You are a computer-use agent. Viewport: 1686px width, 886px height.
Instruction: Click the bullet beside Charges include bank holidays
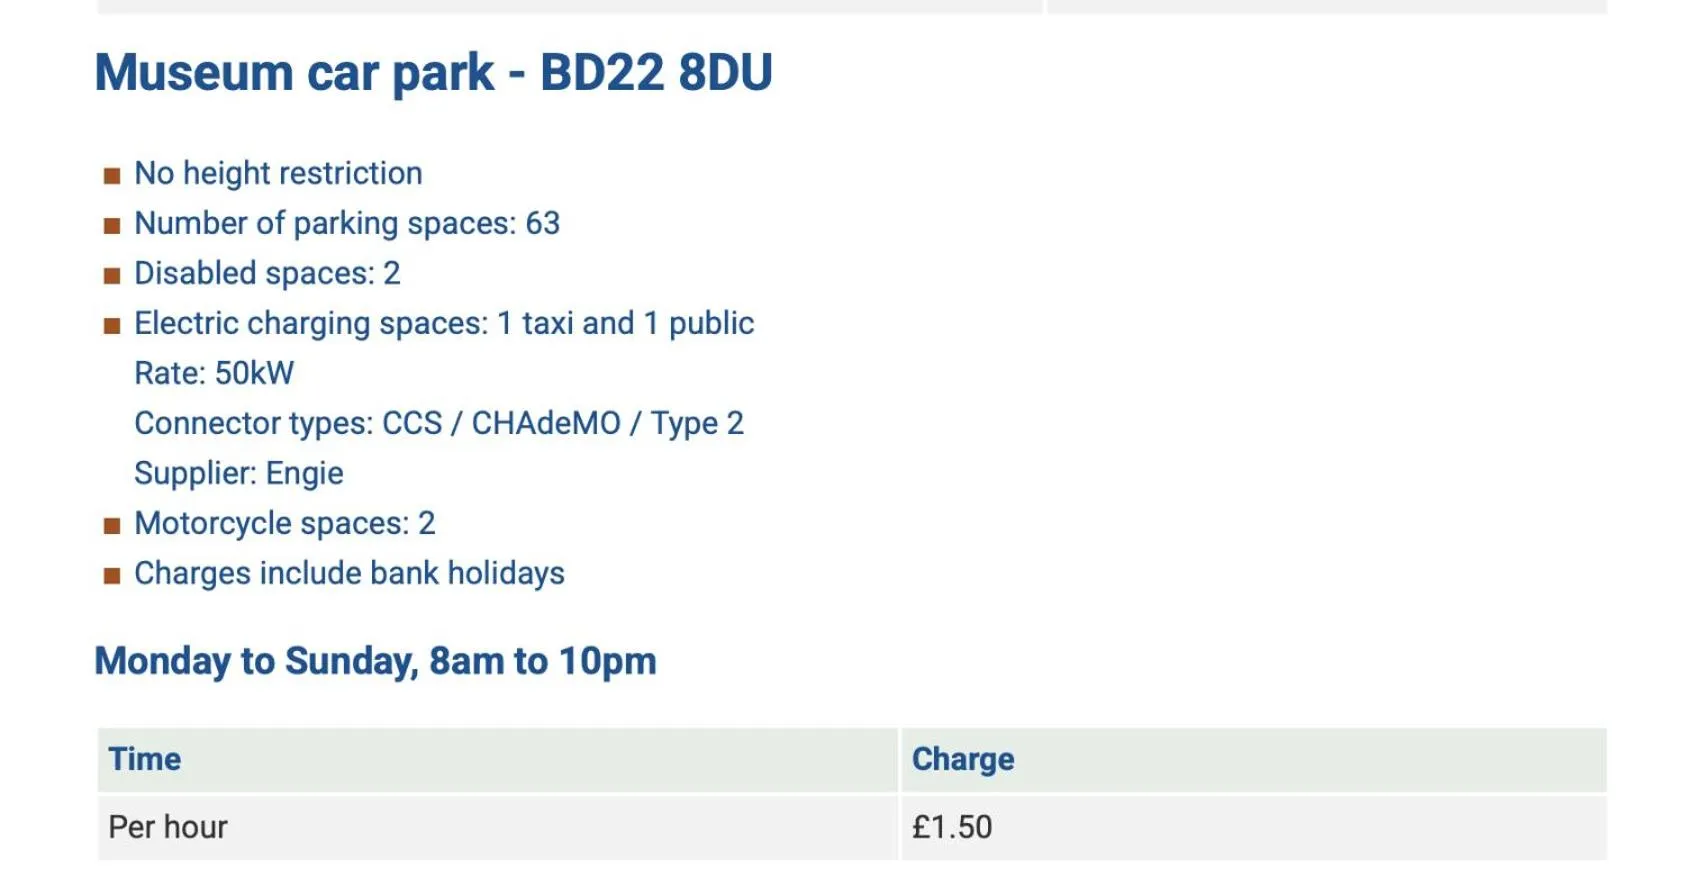tap(112, 576)
